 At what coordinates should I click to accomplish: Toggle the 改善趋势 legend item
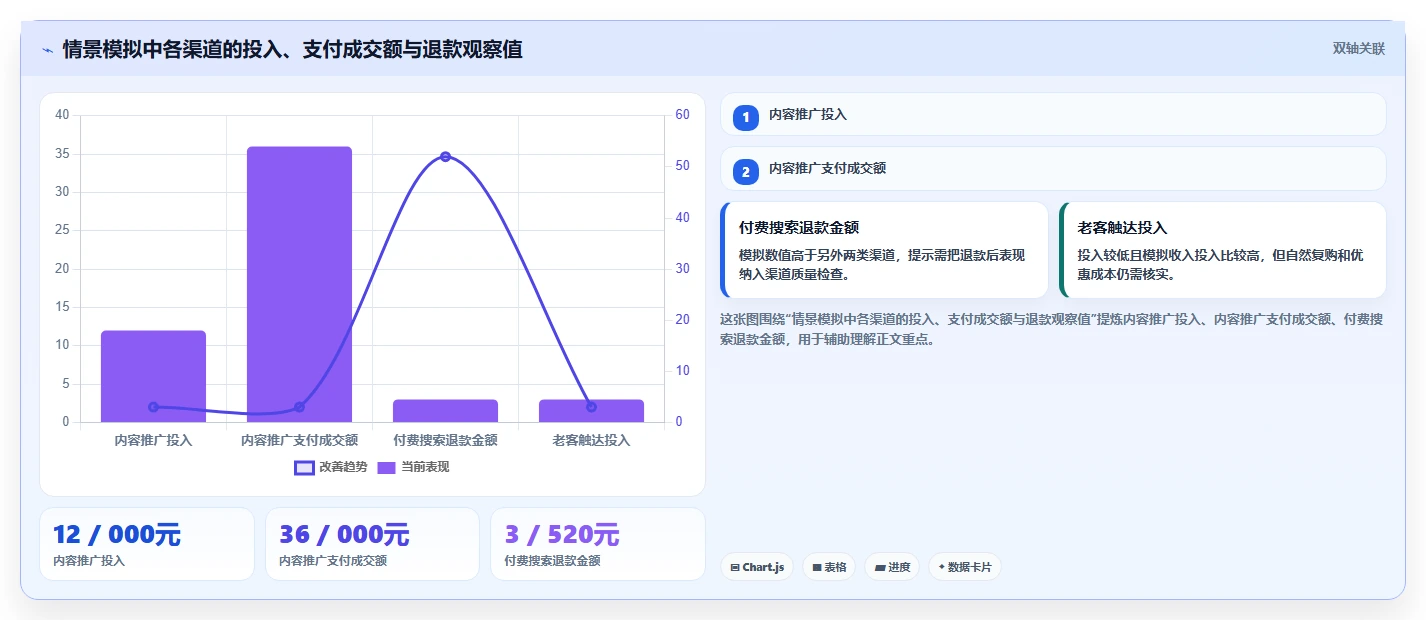click(x=331, y=467)
